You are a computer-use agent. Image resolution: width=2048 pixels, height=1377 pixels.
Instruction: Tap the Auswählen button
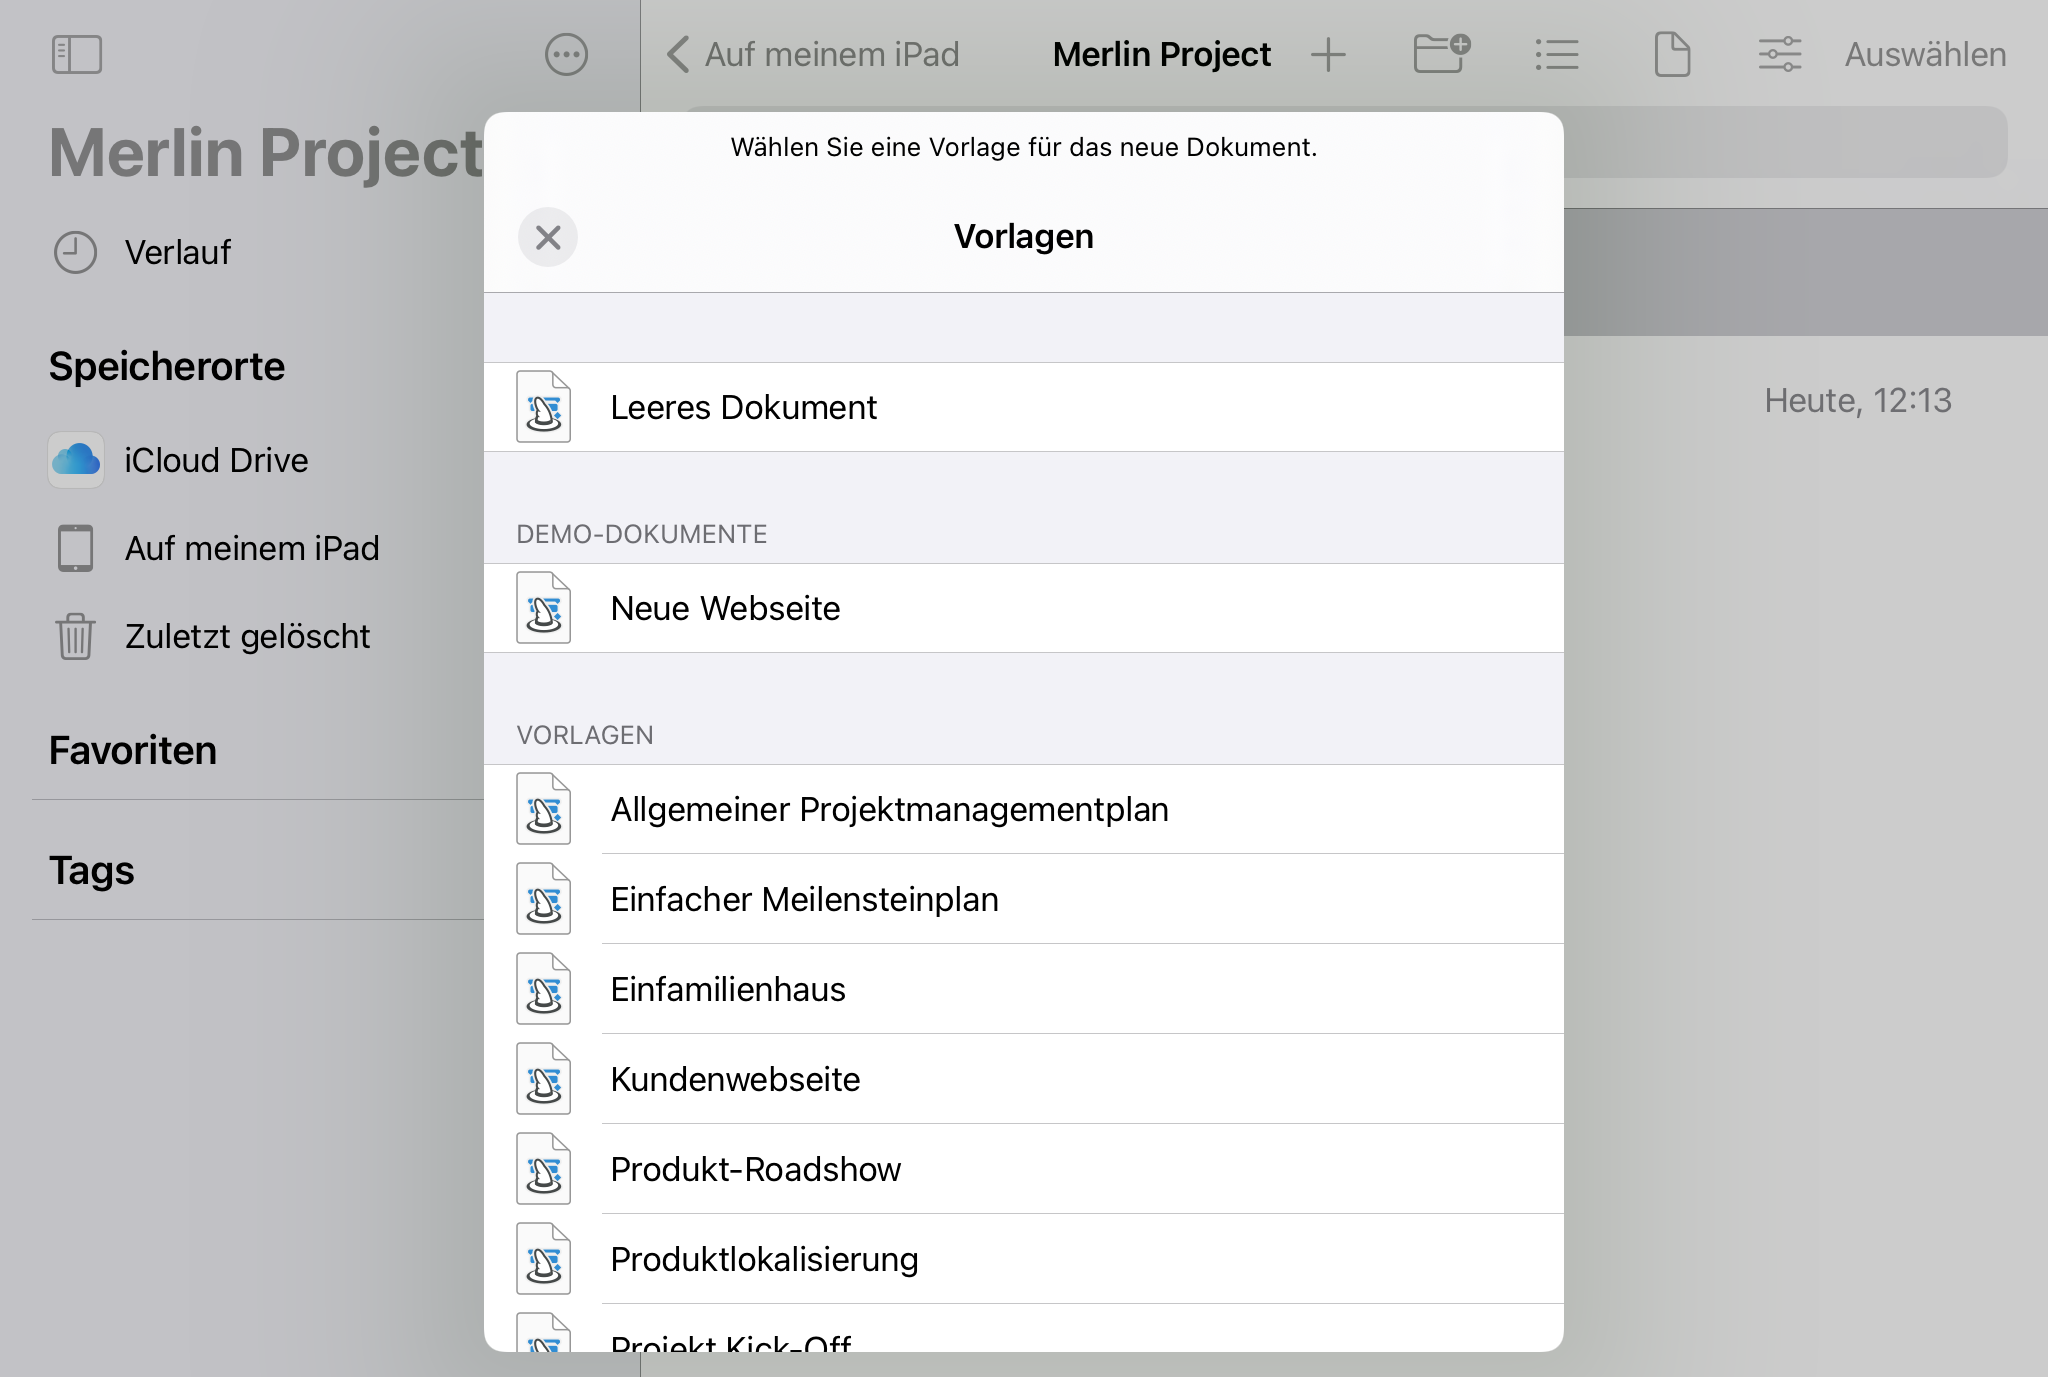tap(1925, 54)
